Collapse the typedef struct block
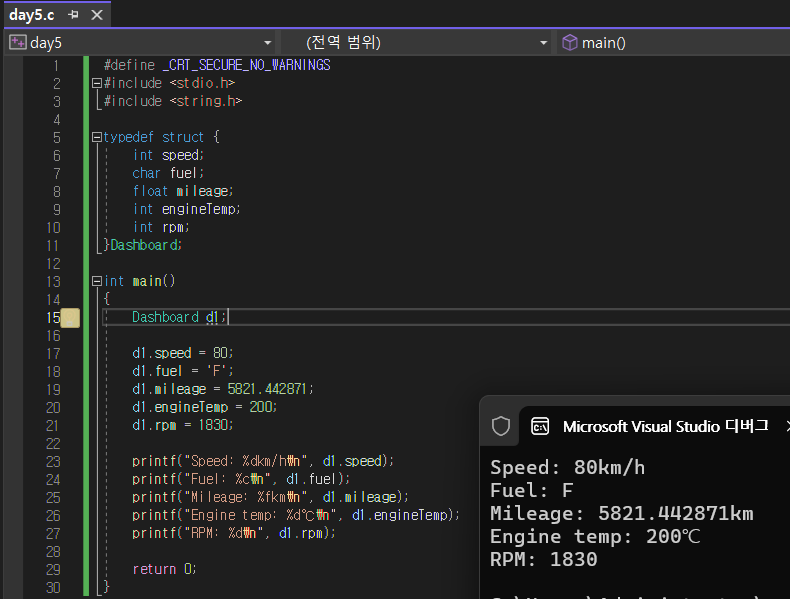Image resolution: width=790 pixels, height=599 pixels. (x=97, y=137)
